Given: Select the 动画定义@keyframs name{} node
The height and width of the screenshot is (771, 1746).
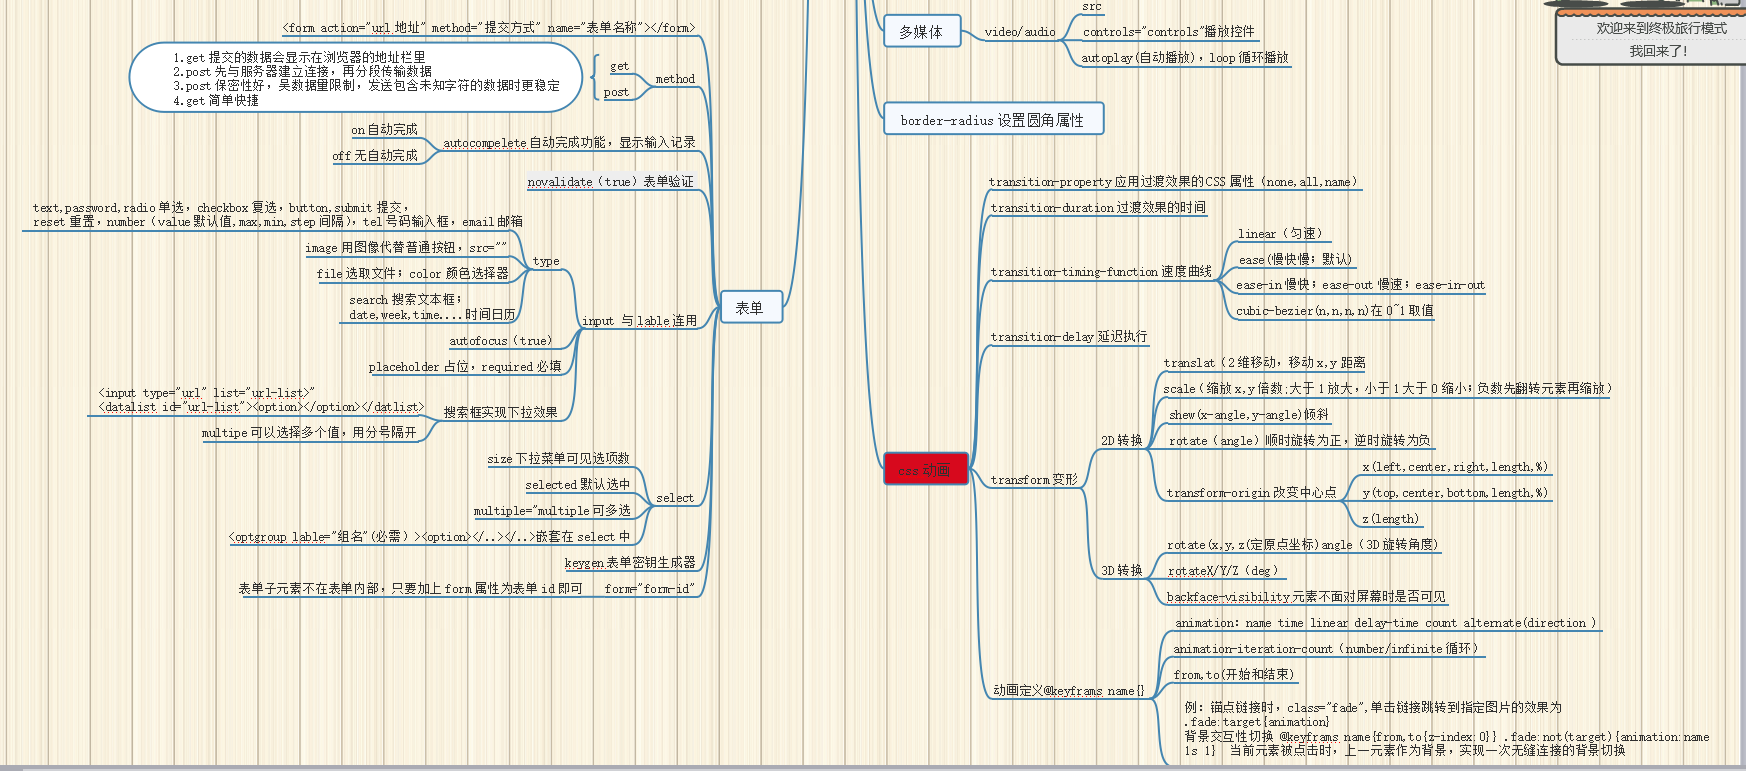Looking at the screenshot, I should point(1069,691).
